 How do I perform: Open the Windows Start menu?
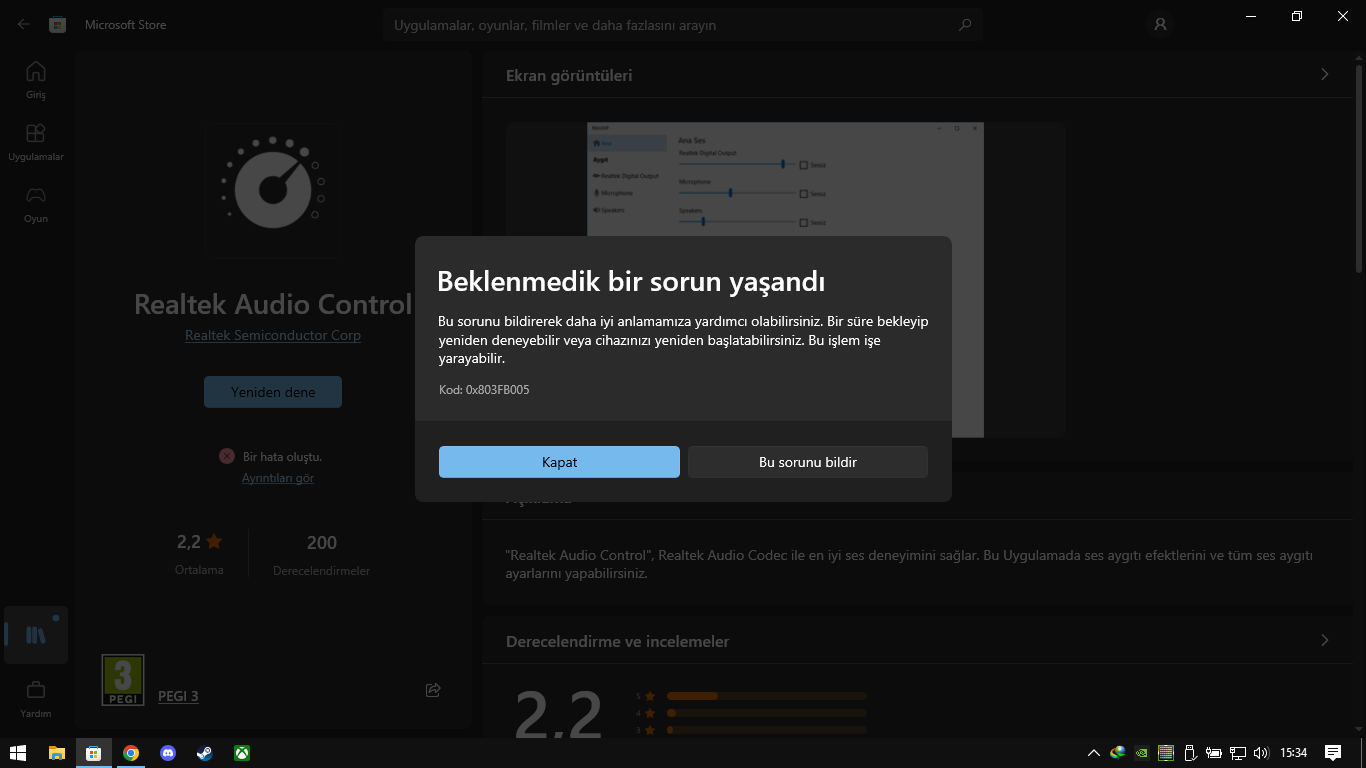click(18, 753)
